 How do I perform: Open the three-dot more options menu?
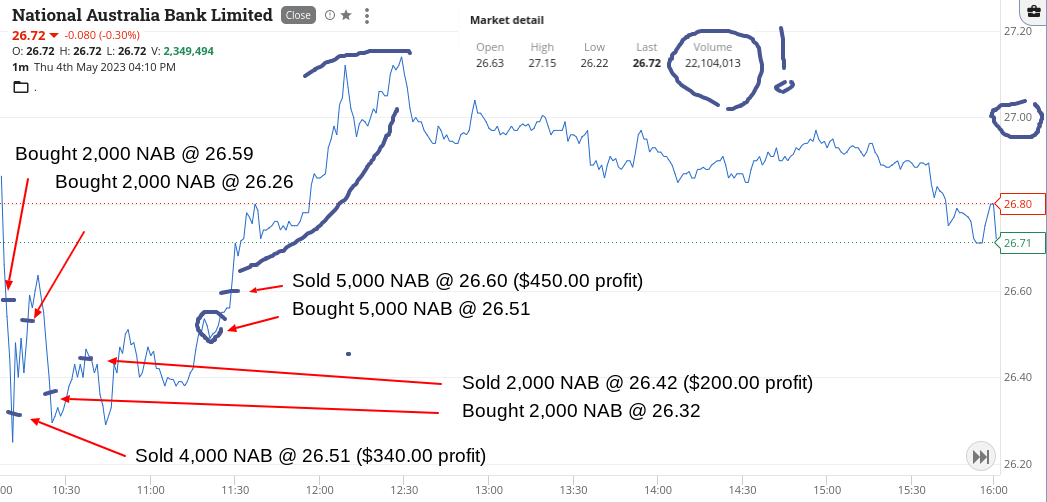[x=368, y=15]
